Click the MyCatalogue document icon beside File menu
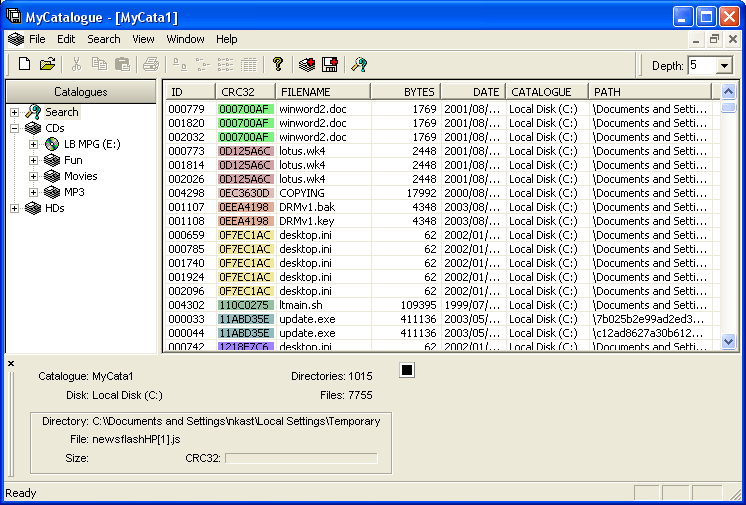Viewport: 746px width, 505px height. tap(16, 39)
